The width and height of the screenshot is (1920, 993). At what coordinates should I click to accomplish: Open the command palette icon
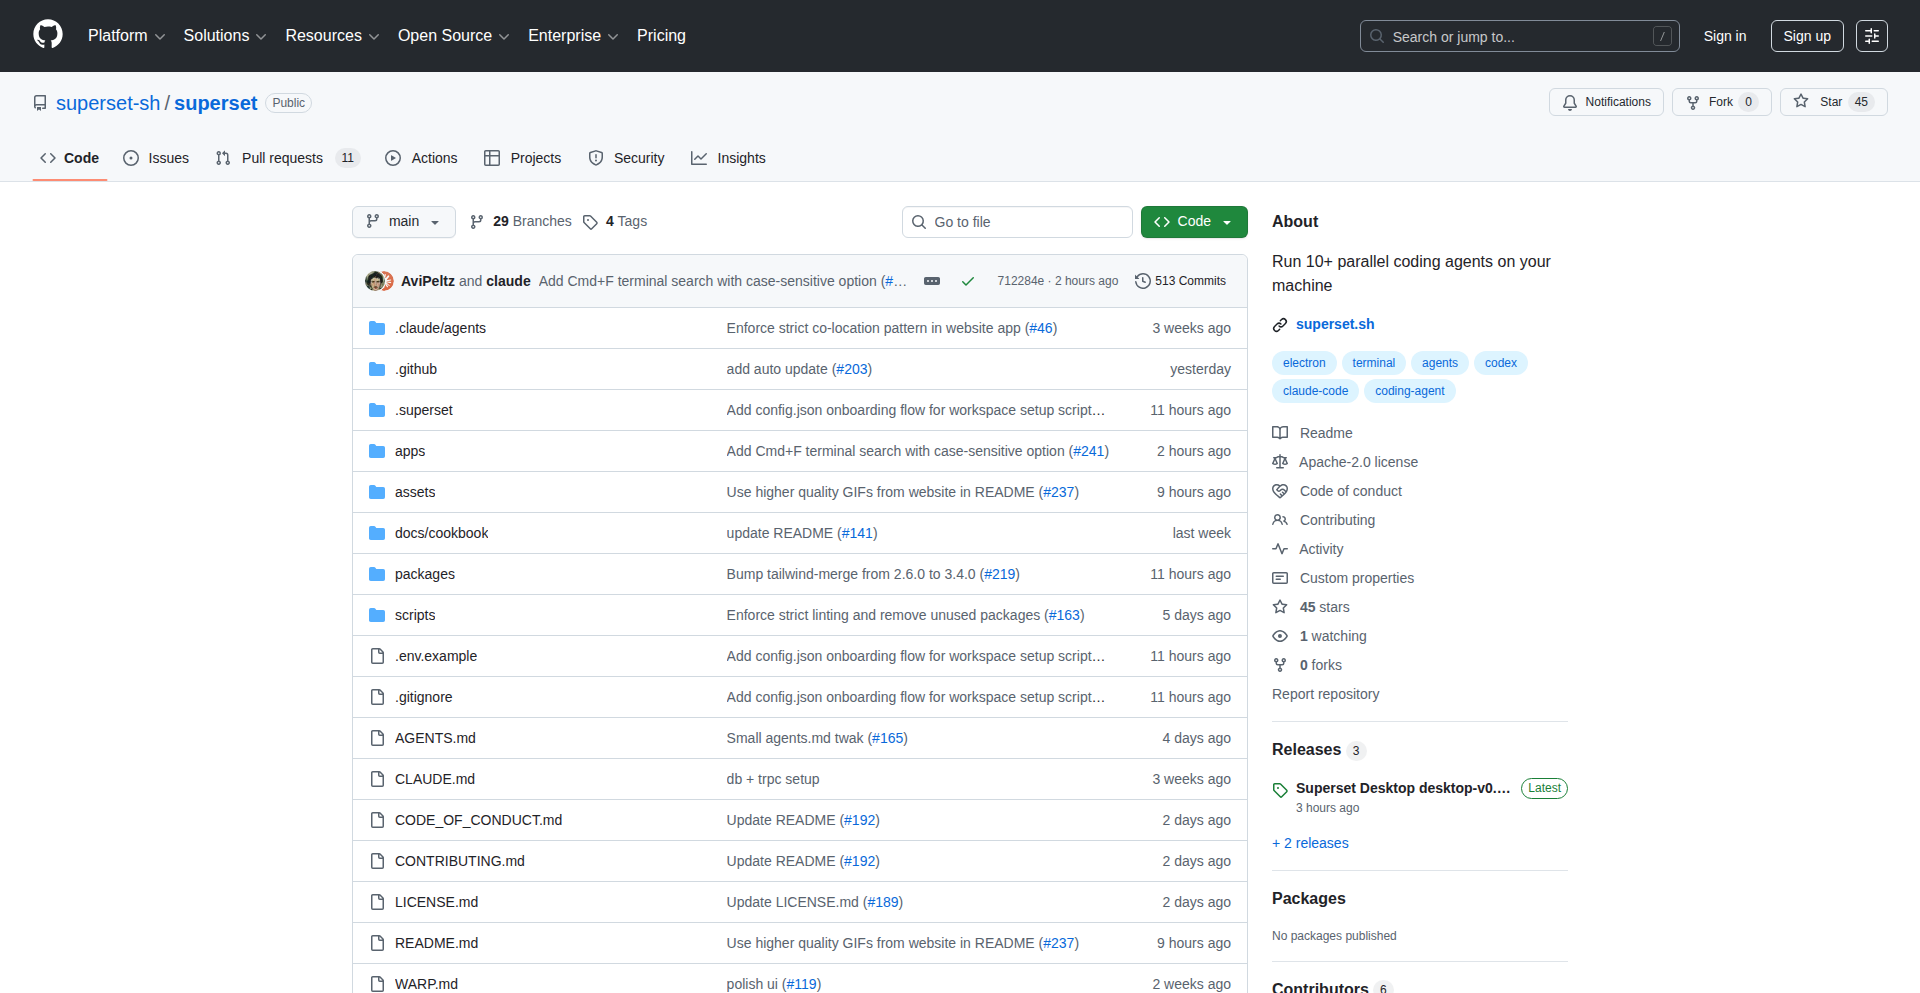click(1871, 35)
